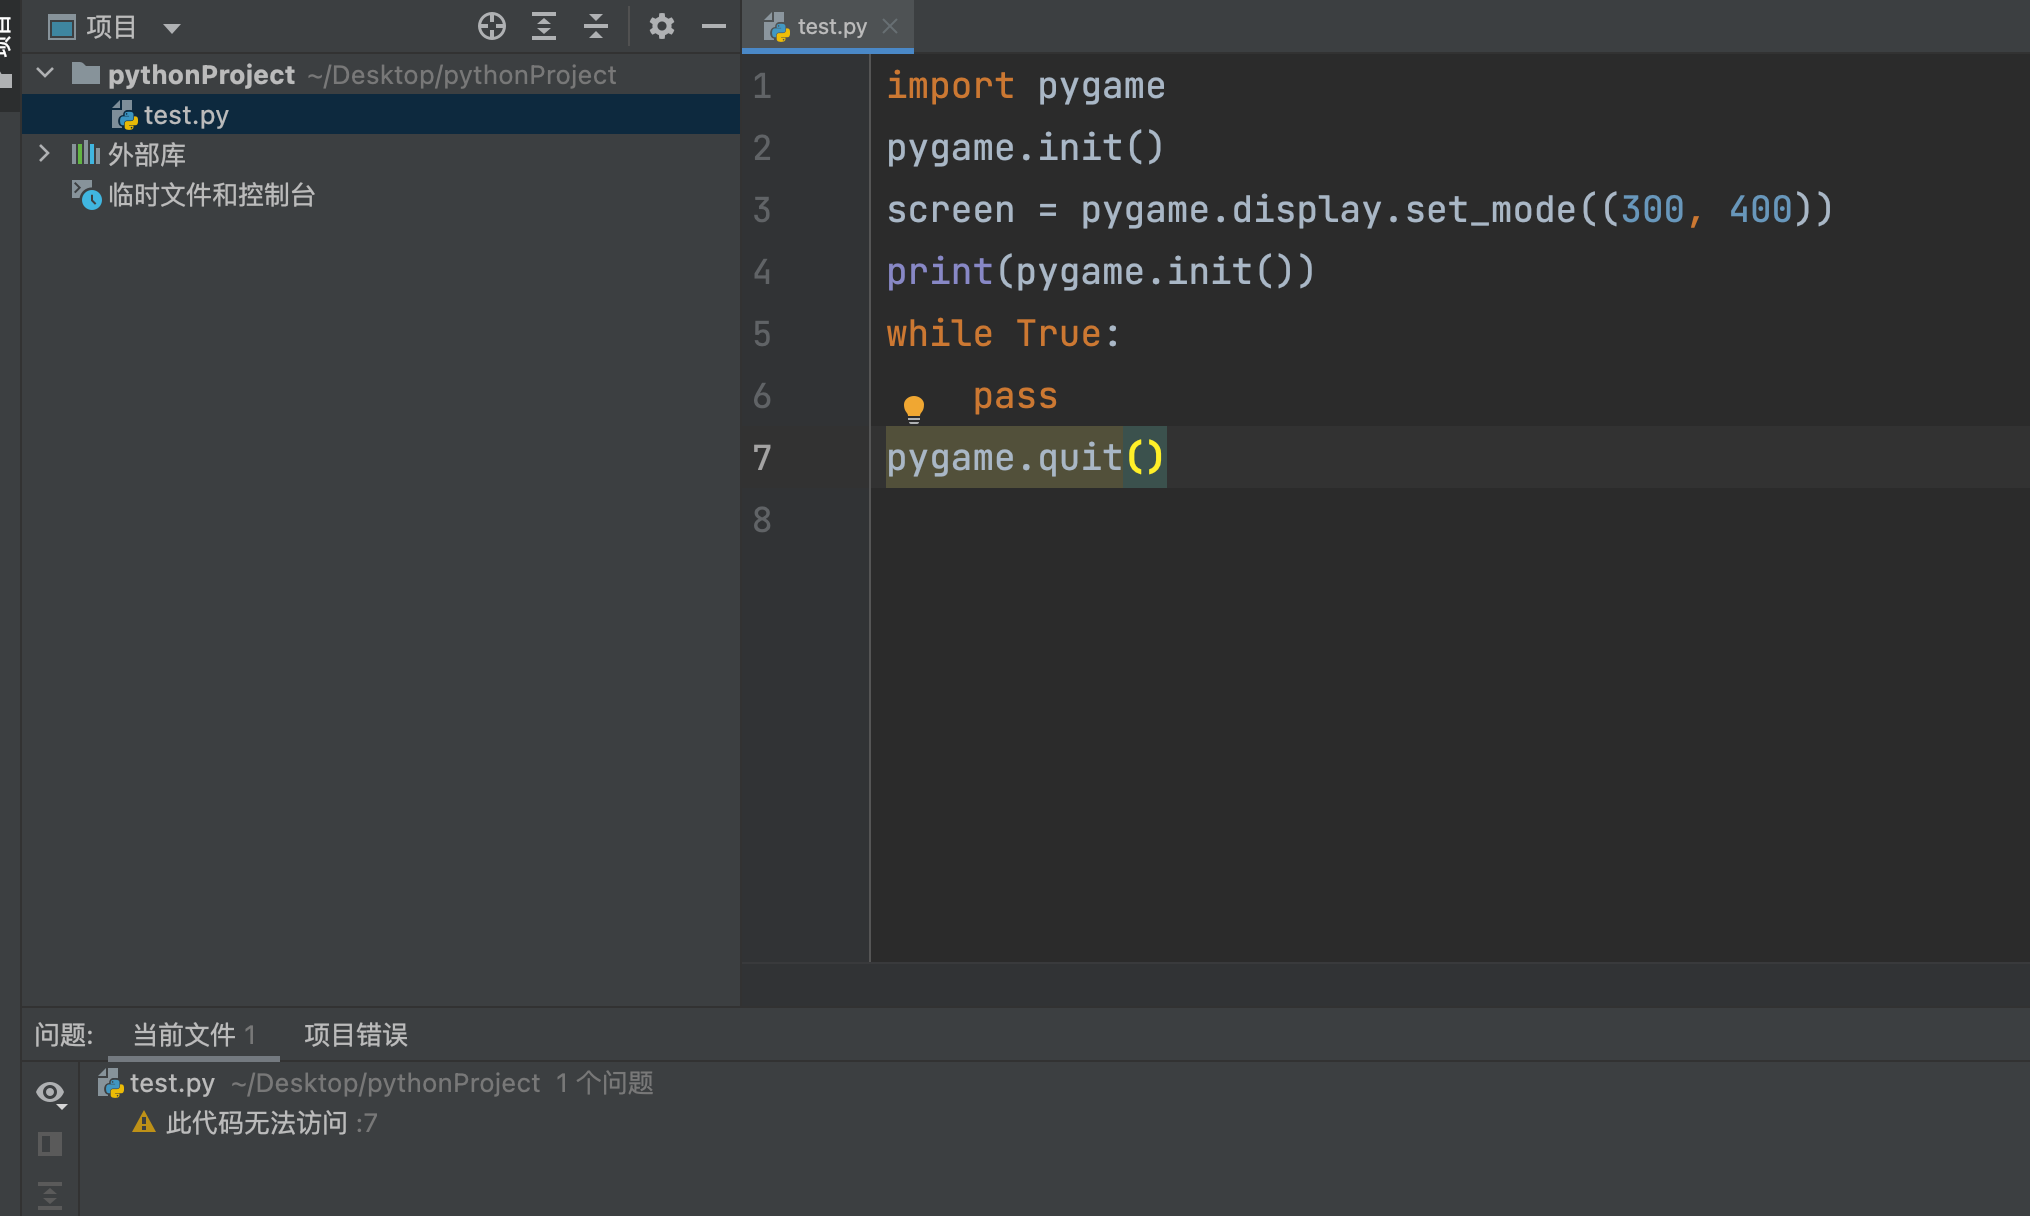Screen dimensions: 2030x1216
Task: Open project panel settings gear
Action: coord(661,26)
